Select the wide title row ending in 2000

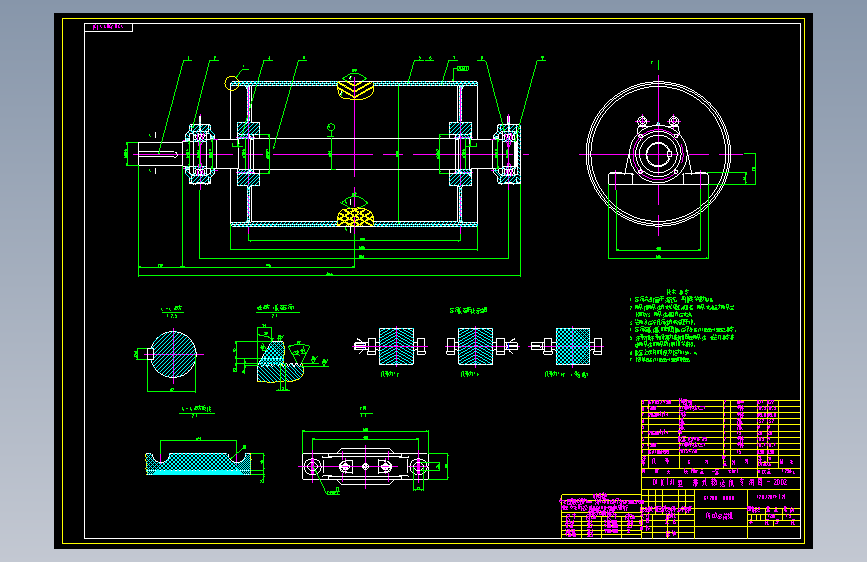720,482
